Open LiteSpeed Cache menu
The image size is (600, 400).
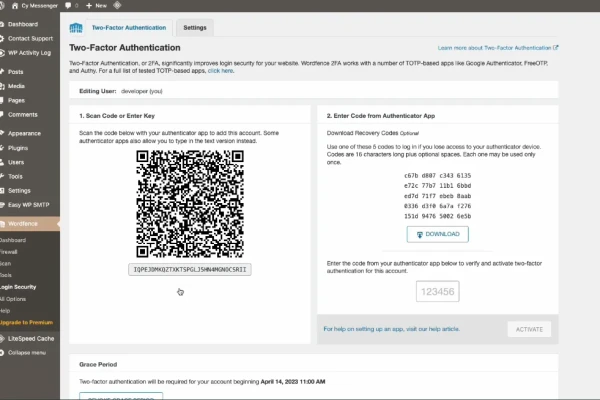click(31, 338)
